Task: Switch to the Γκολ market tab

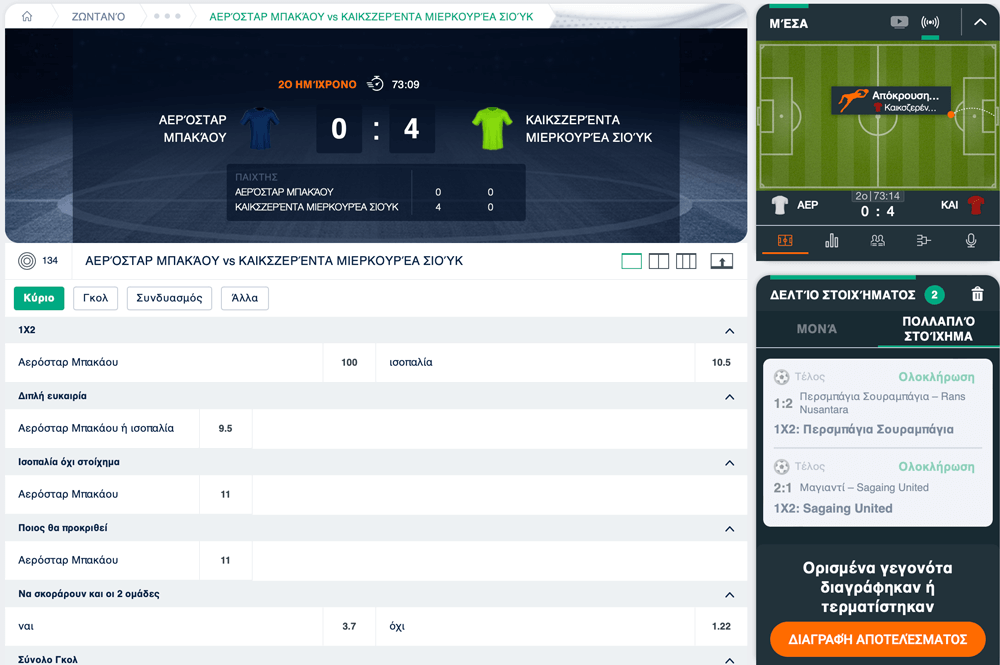Action: [x=96, y=298]
